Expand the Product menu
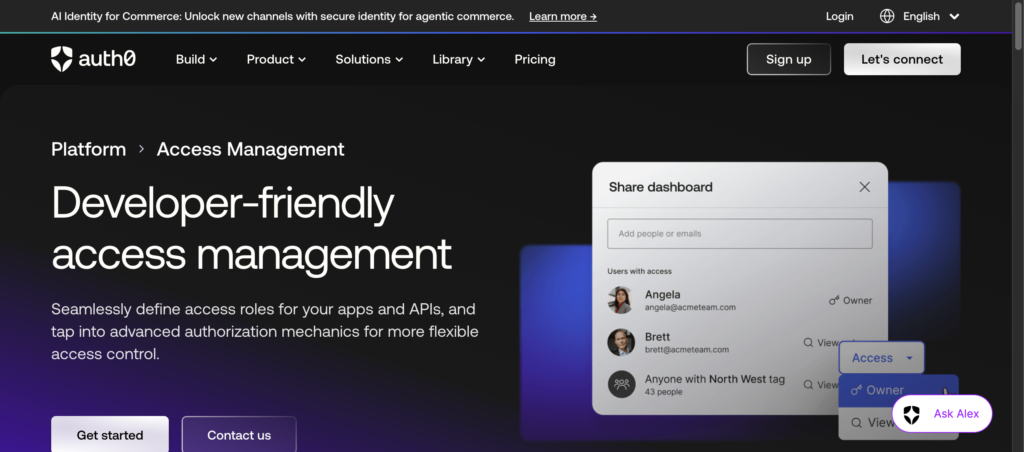The height and width of the screenshot is (452, 1024). 276,59
